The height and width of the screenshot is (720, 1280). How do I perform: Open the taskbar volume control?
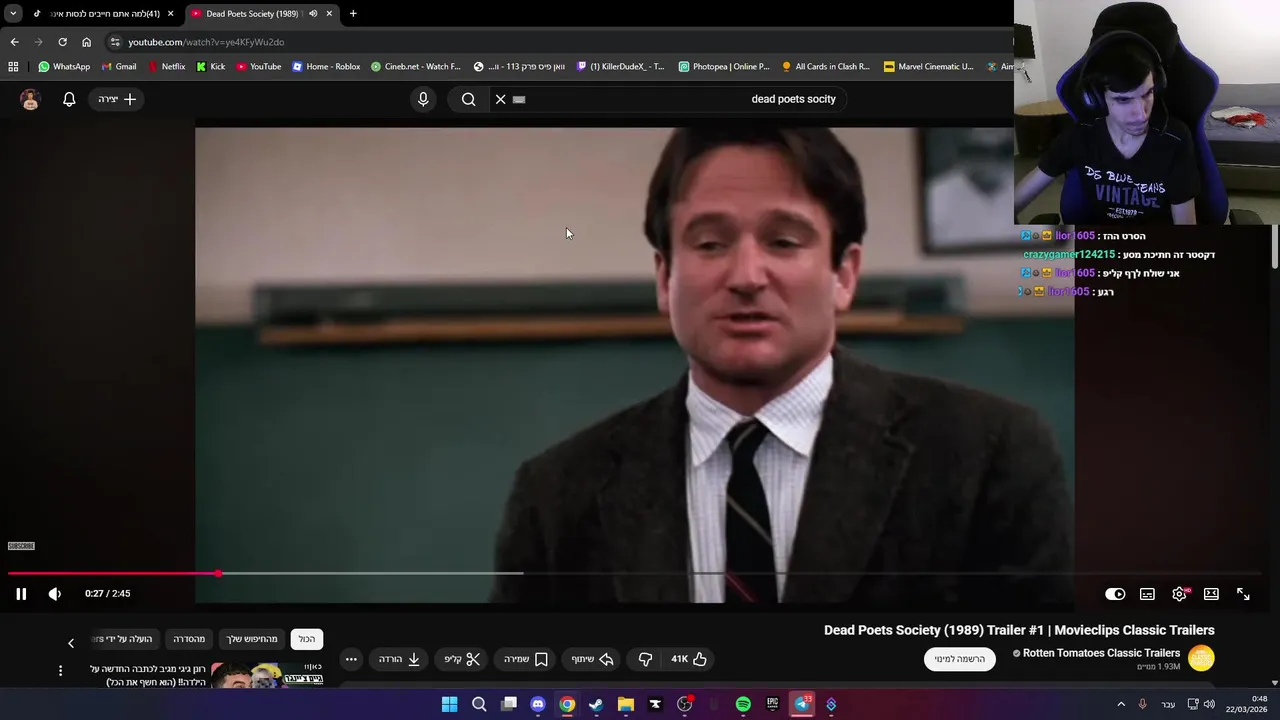(1209, 704)
